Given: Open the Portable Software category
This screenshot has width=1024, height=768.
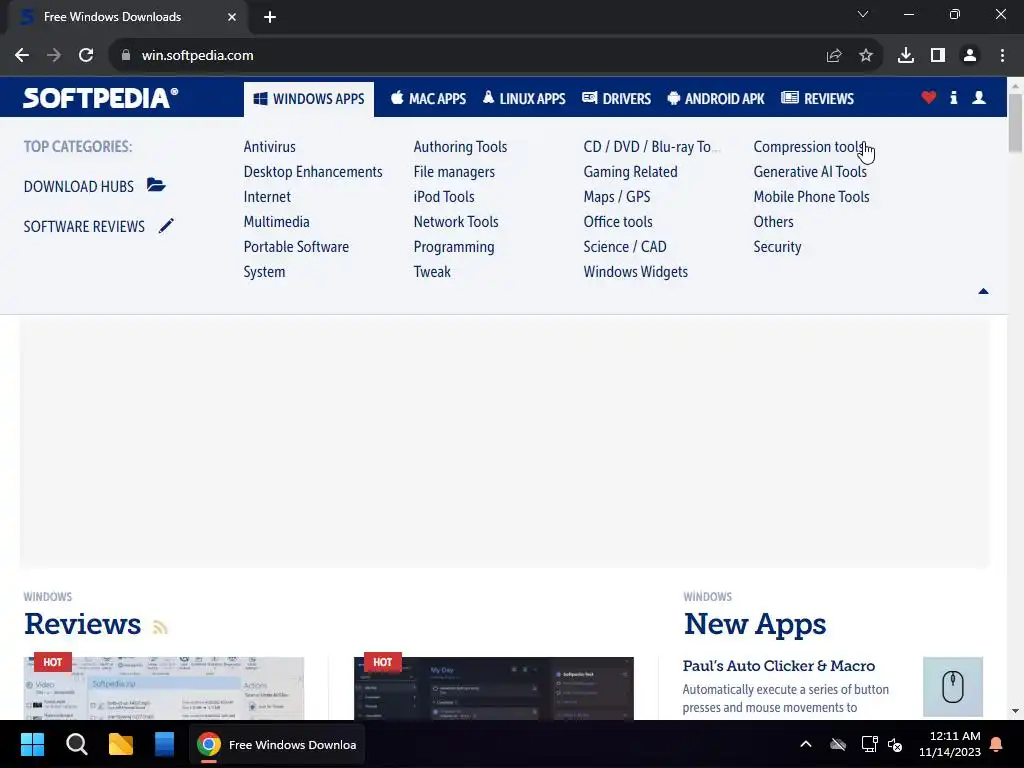Looking at the screenshot, I should 296,247.
